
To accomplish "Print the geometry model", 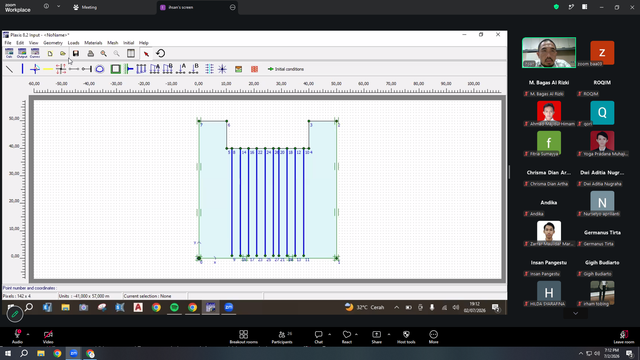I will point(91,53).
